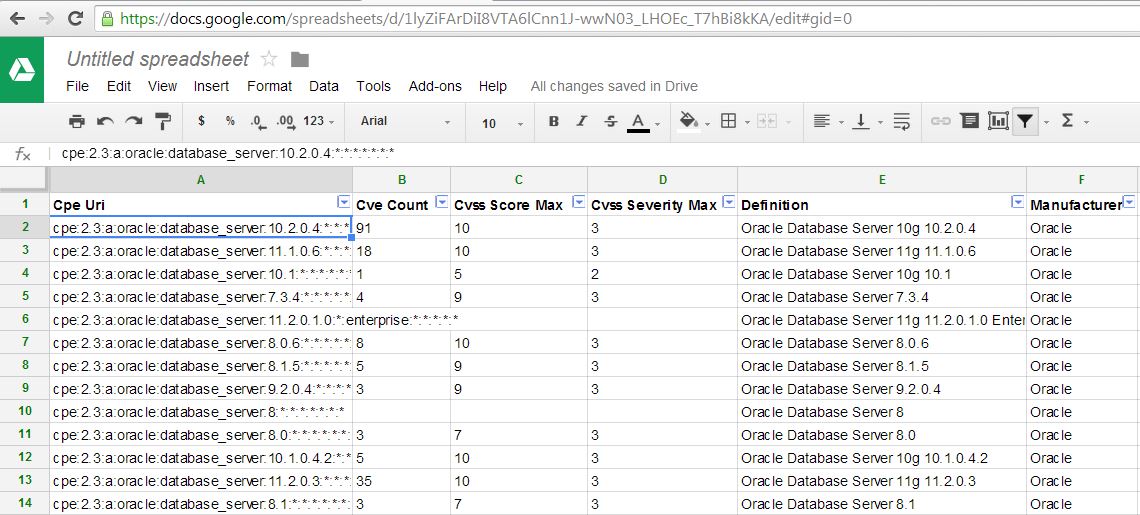Rename the Untitled spreadsheet title
This screenshot has height=515, width=1140.
pyautogui.click(x=158, y=59)
